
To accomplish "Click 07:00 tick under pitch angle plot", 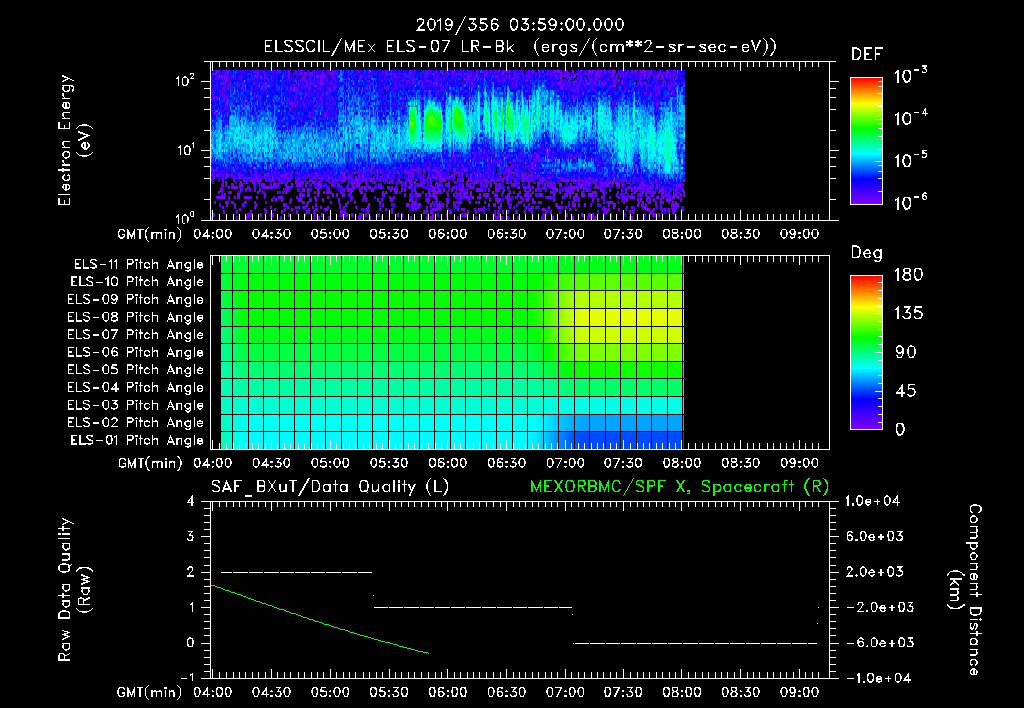I will [565, 463].
